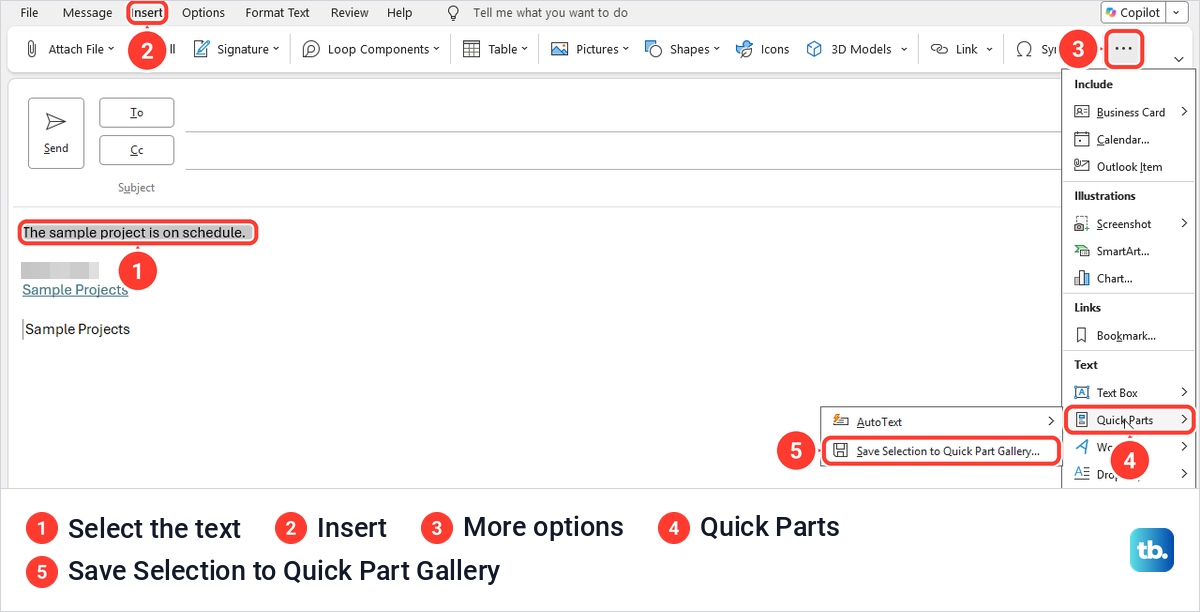1200x612 pixels.
Task: Choose Outlook Item from Include section
Action: [1130, 166]
